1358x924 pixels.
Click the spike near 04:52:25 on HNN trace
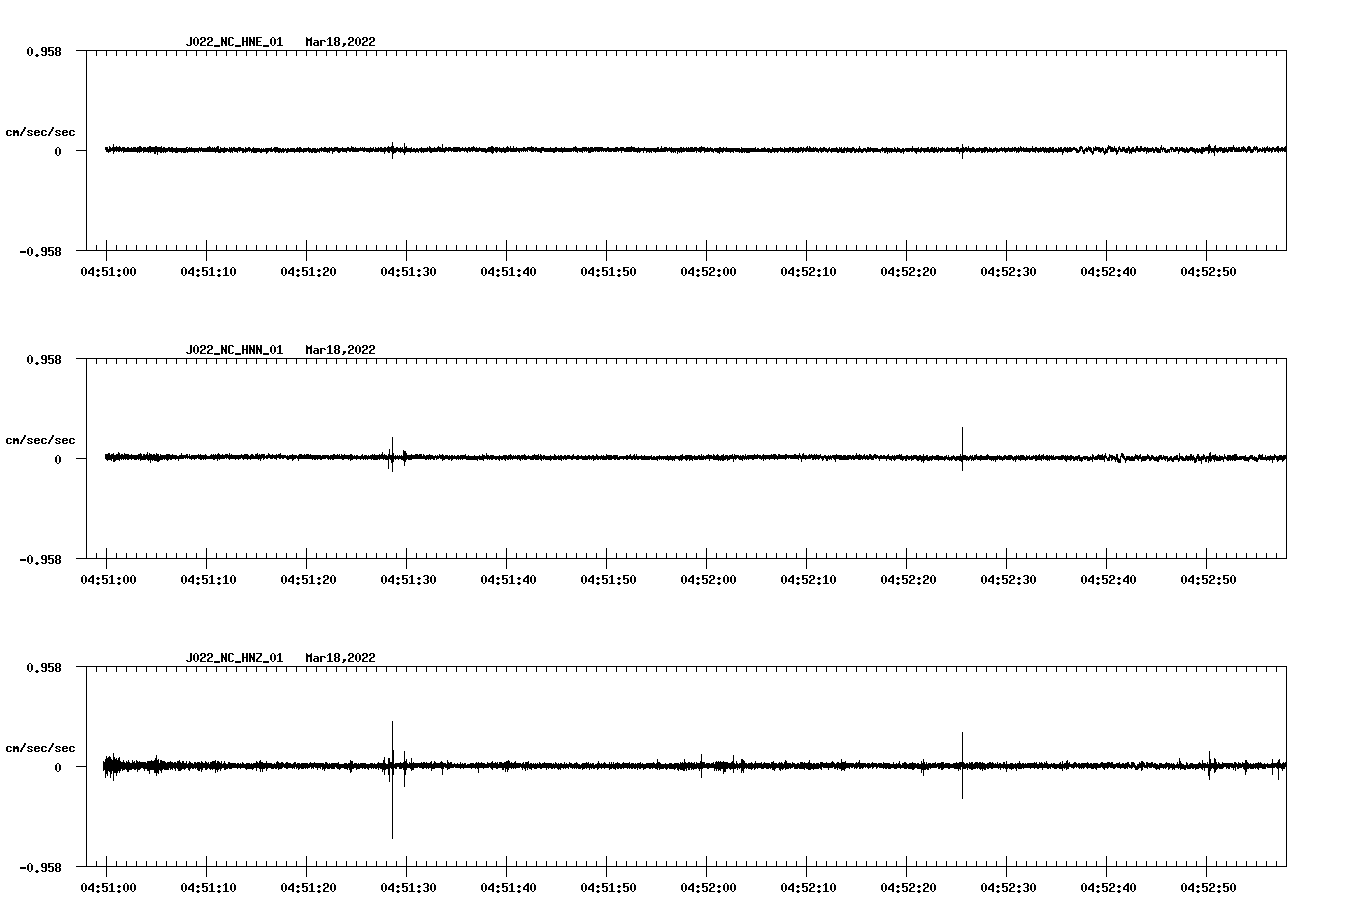[962, 448]
